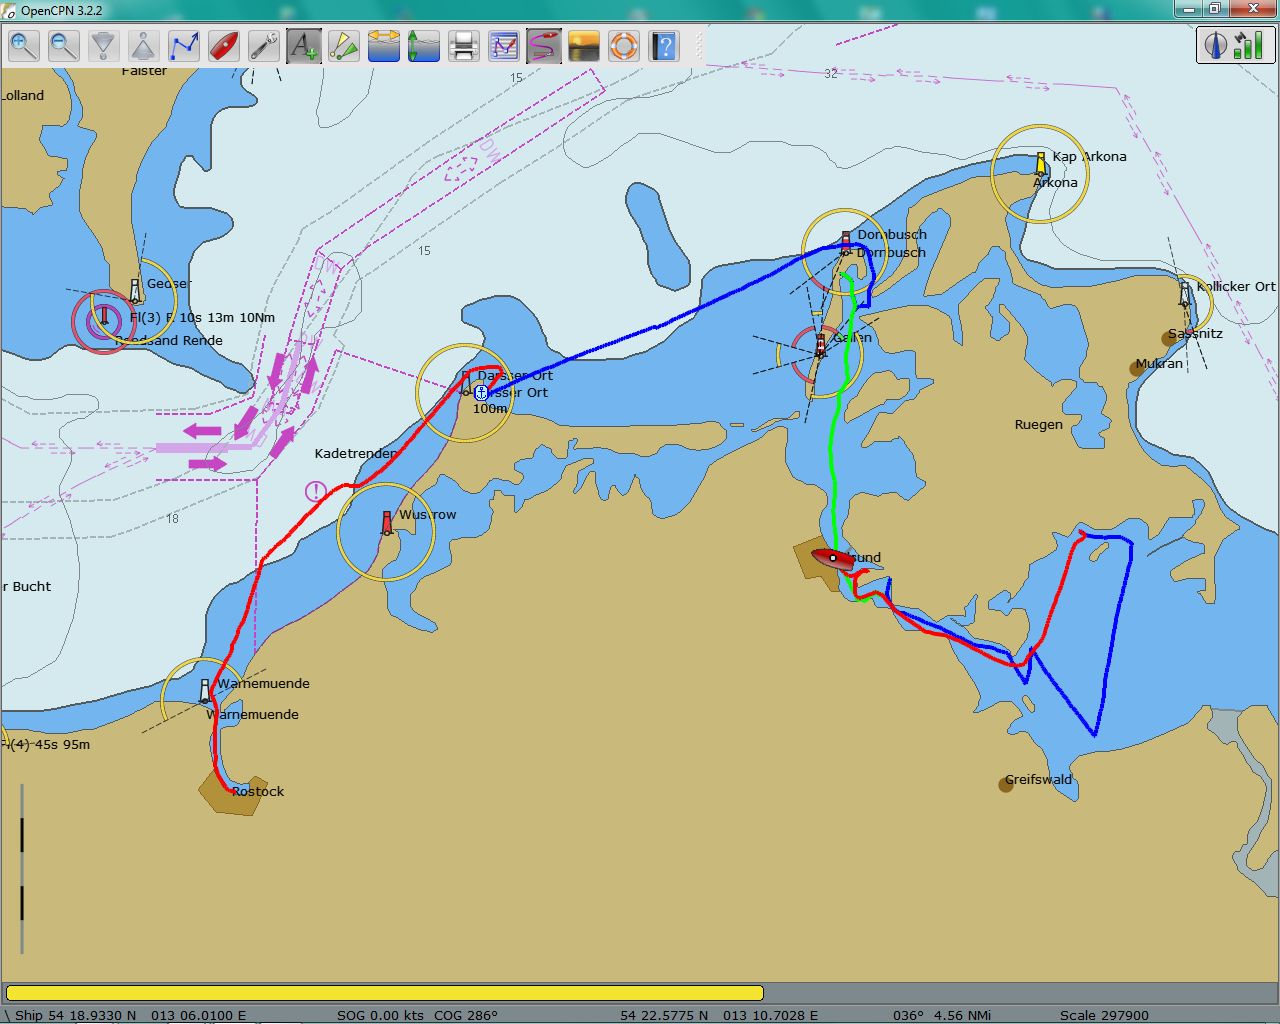Screen dimensions: 1280x1024
Task: Toggle chart text display button
Action: pos(304,46)
